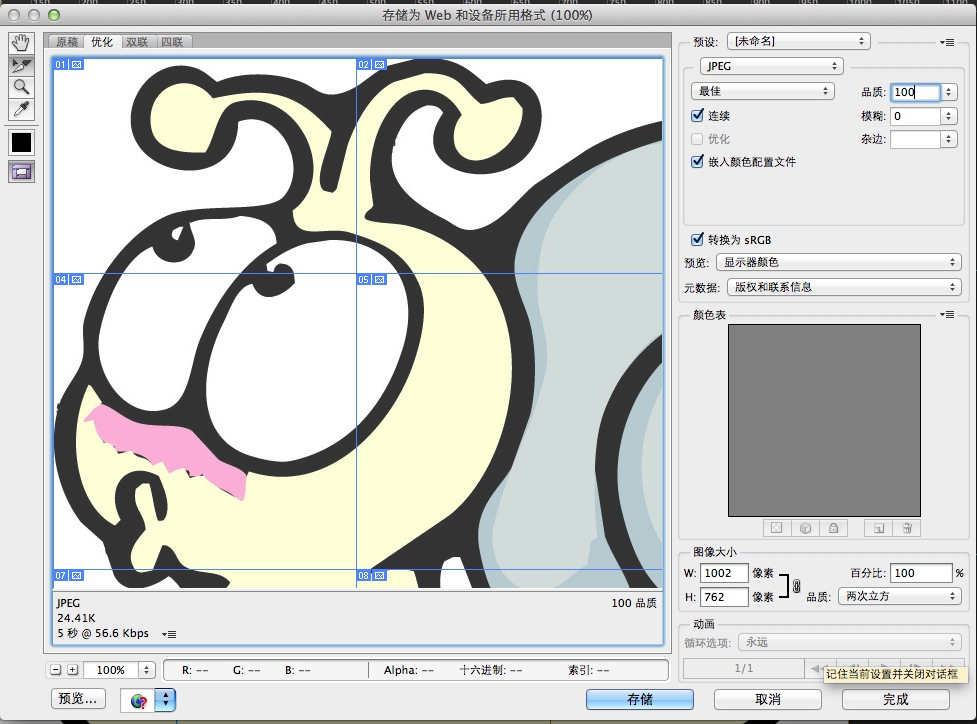
Task: Click the 品质 quality input field
Action: [x=915, y=92]
